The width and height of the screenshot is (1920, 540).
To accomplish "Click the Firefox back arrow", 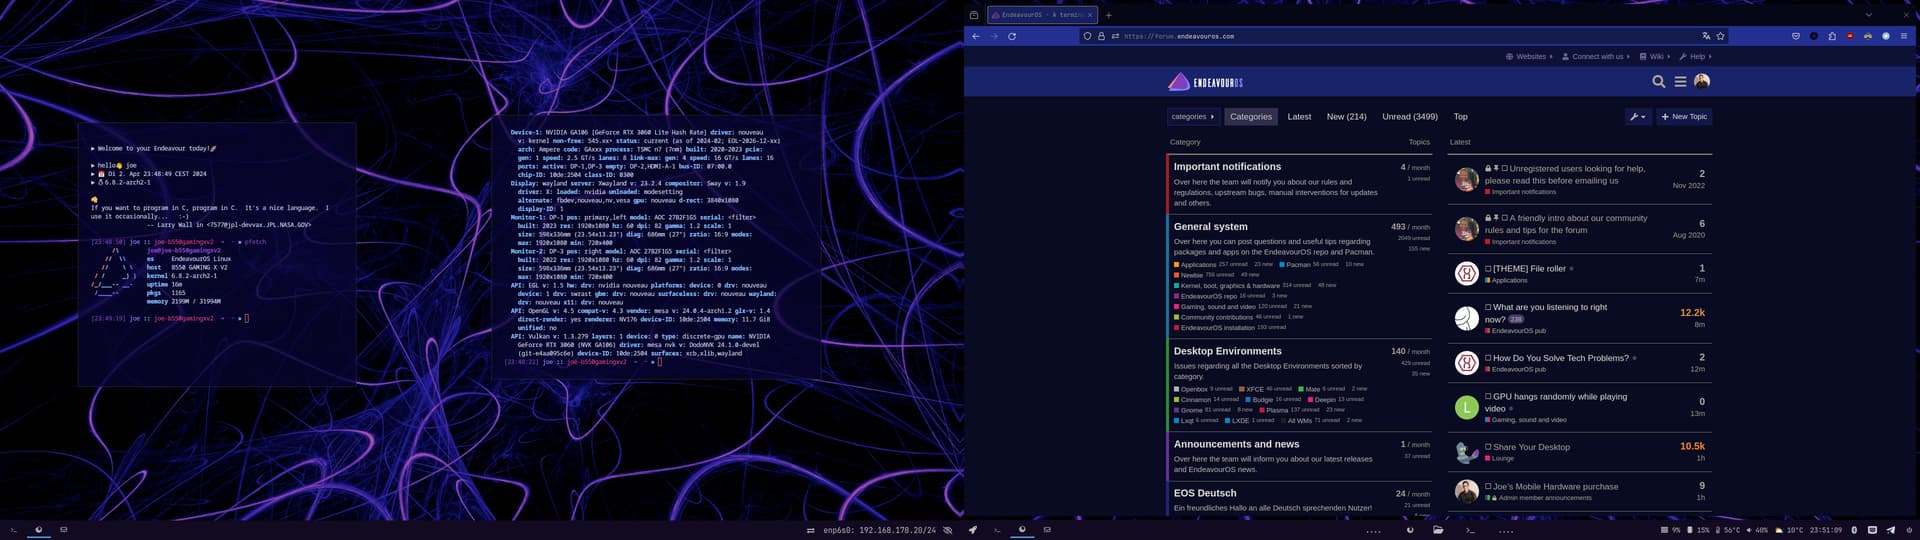I will click(x=976, y=36).
